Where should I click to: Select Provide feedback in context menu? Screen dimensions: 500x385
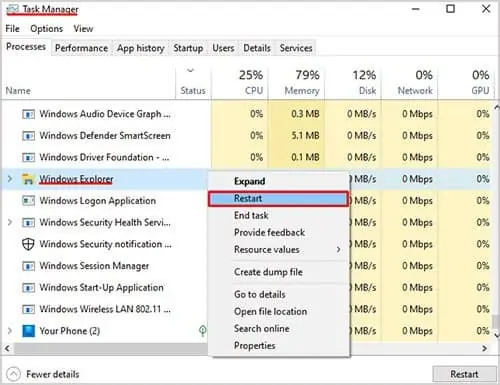pos(279,232)
